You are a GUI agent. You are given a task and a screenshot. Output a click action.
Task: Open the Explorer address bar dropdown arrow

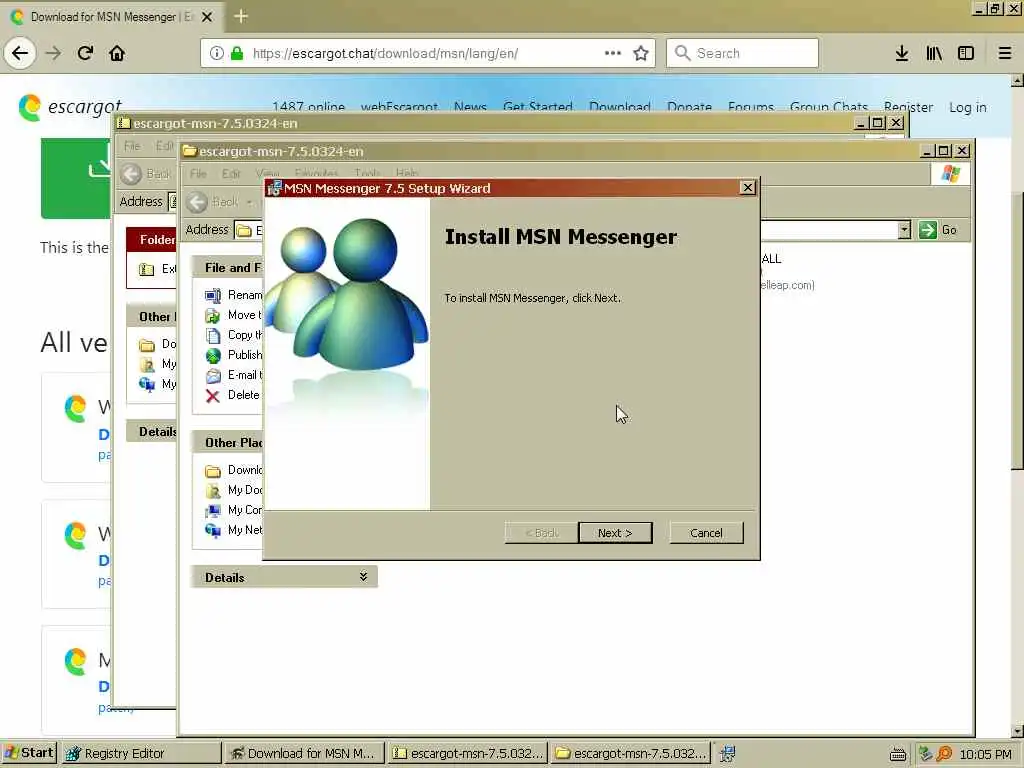point(904,230)
